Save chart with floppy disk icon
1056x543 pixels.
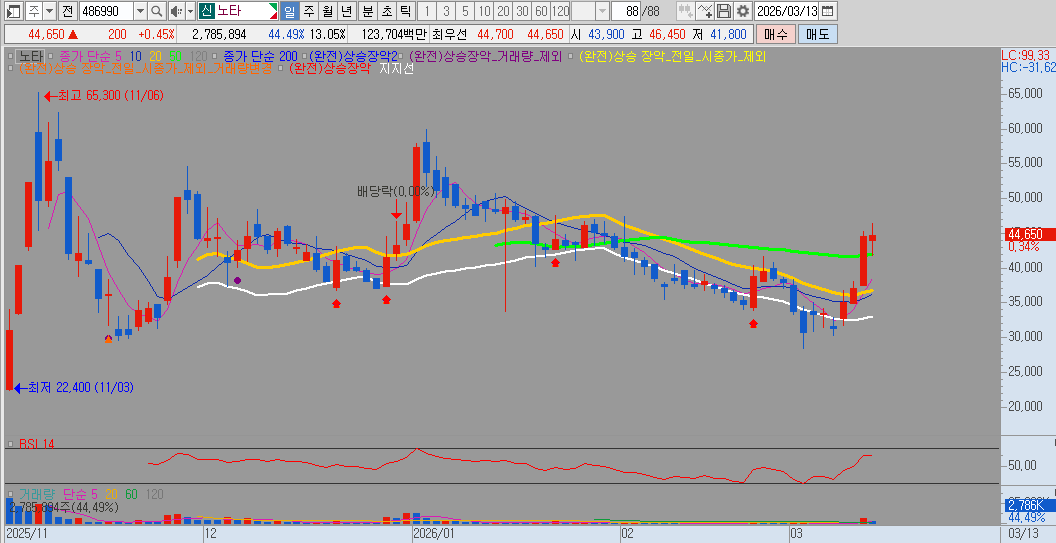[x=723, y=11]
